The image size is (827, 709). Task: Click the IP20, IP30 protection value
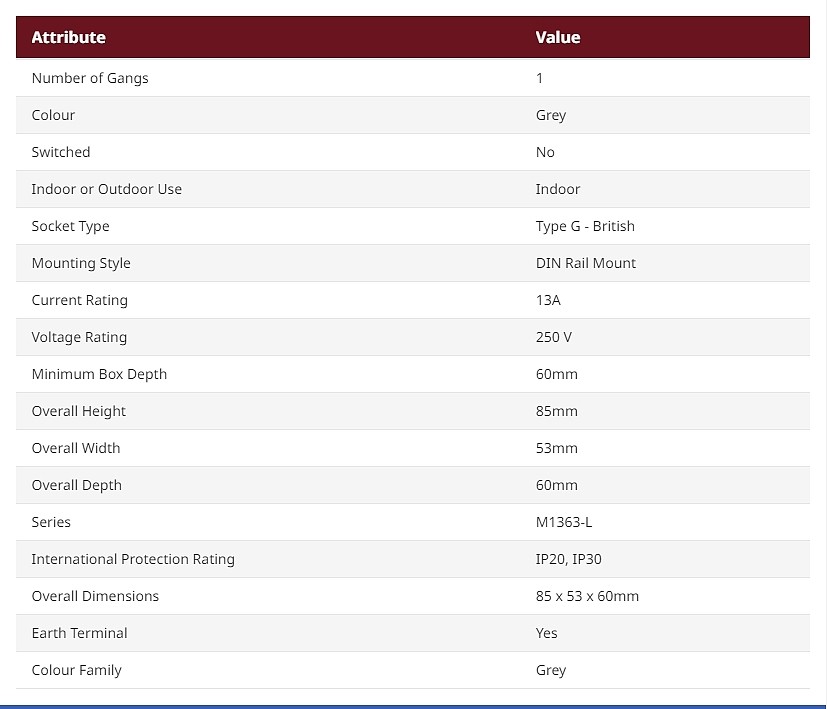(x=568, y=558)
